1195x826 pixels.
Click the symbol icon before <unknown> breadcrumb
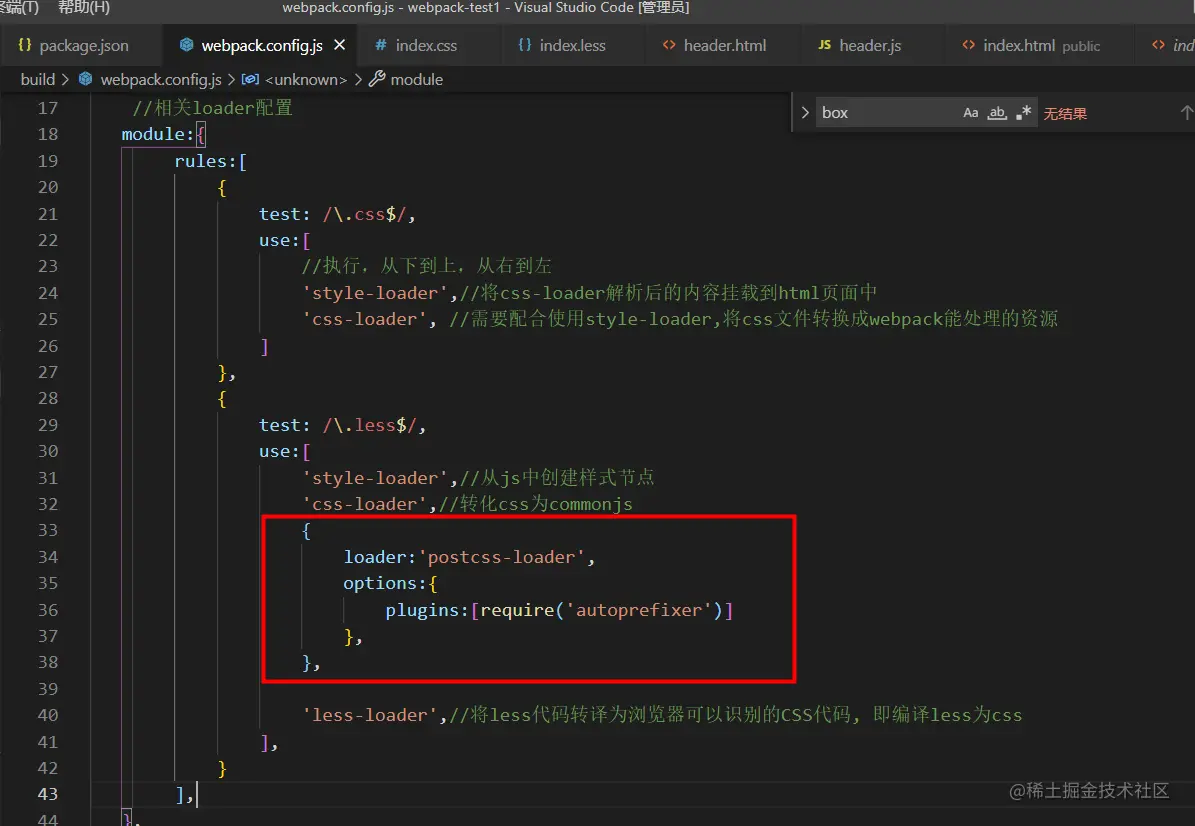[x=250, y=78]
